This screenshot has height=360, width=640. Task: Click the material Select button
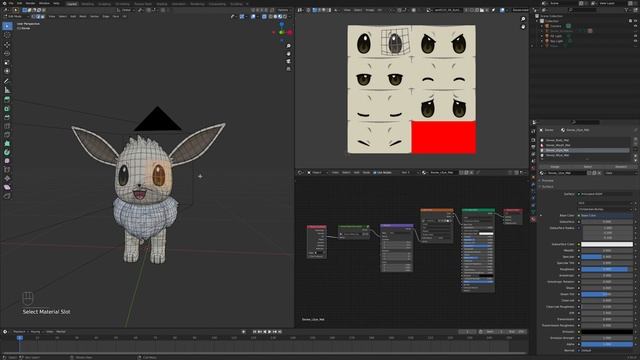tap(587, 167)
